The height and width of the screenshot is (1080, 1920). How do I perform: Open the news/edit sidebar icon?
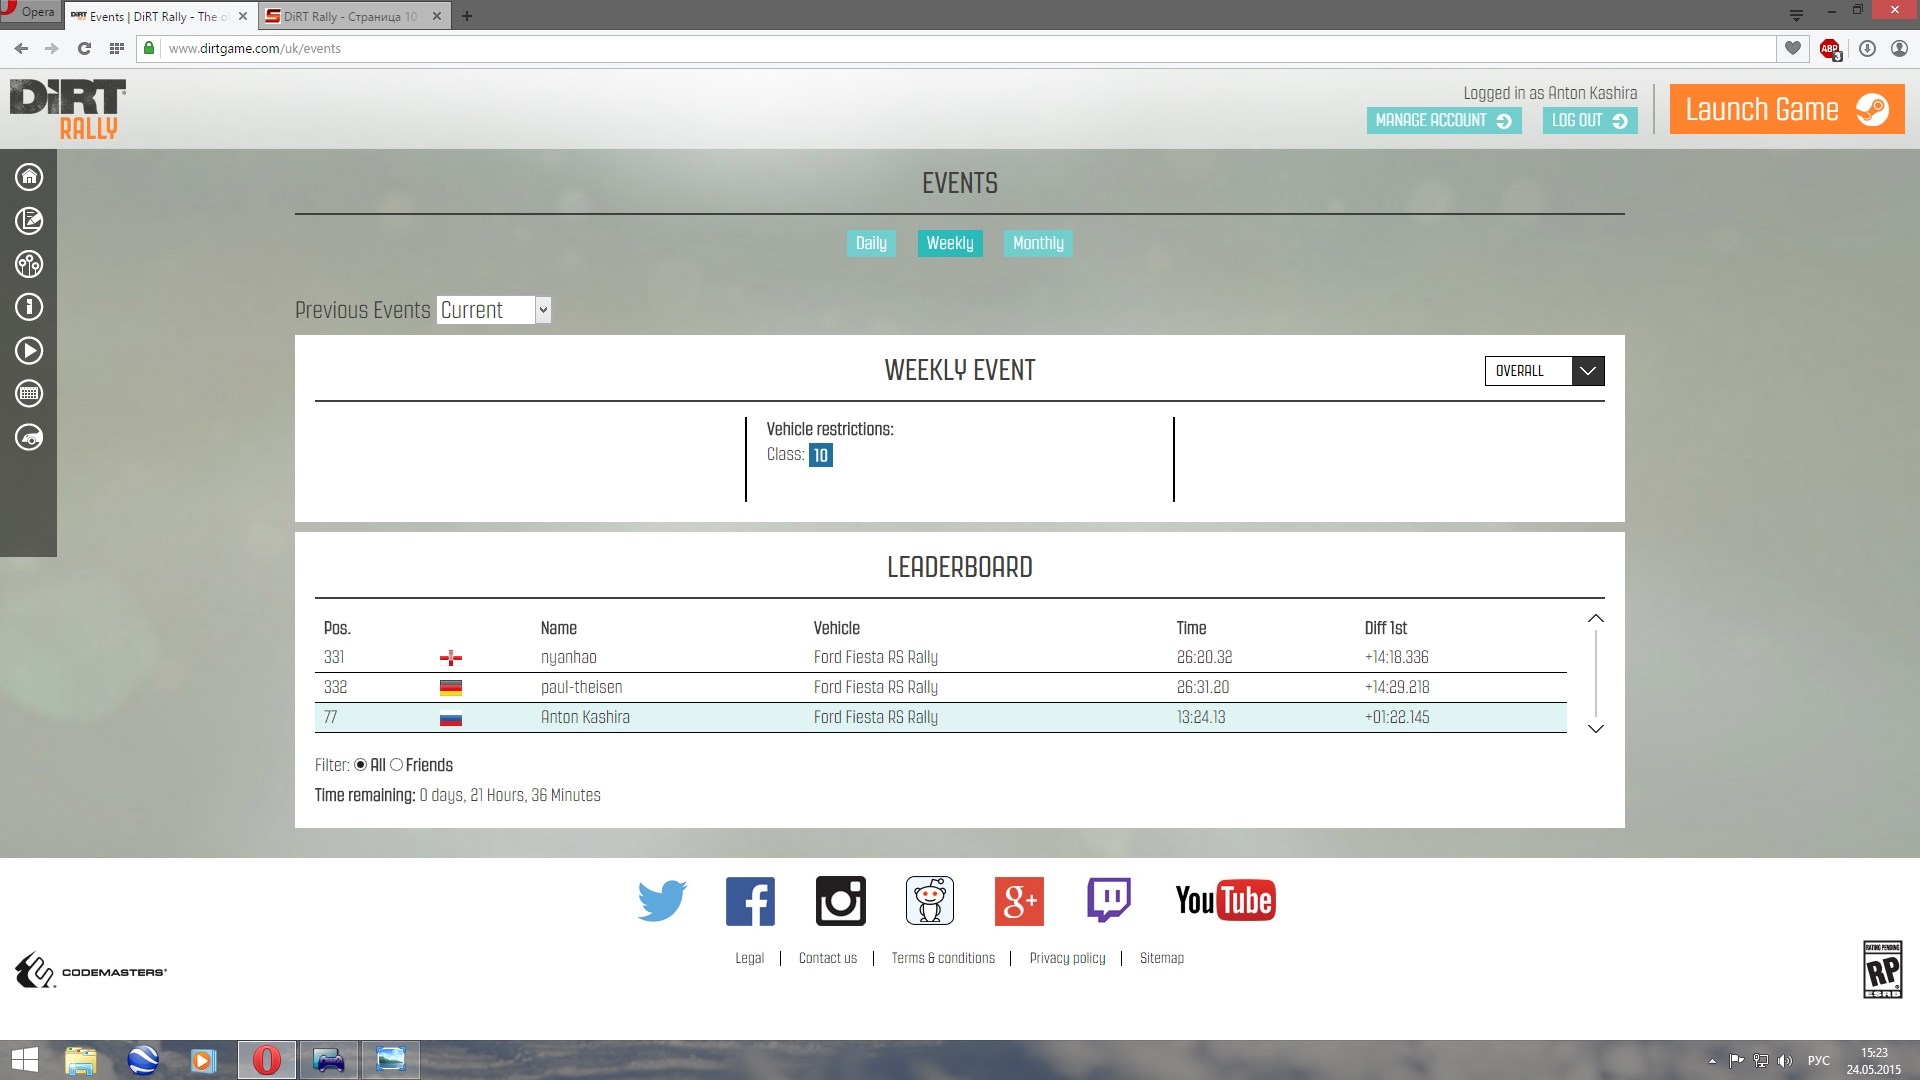tap(29, 221)
